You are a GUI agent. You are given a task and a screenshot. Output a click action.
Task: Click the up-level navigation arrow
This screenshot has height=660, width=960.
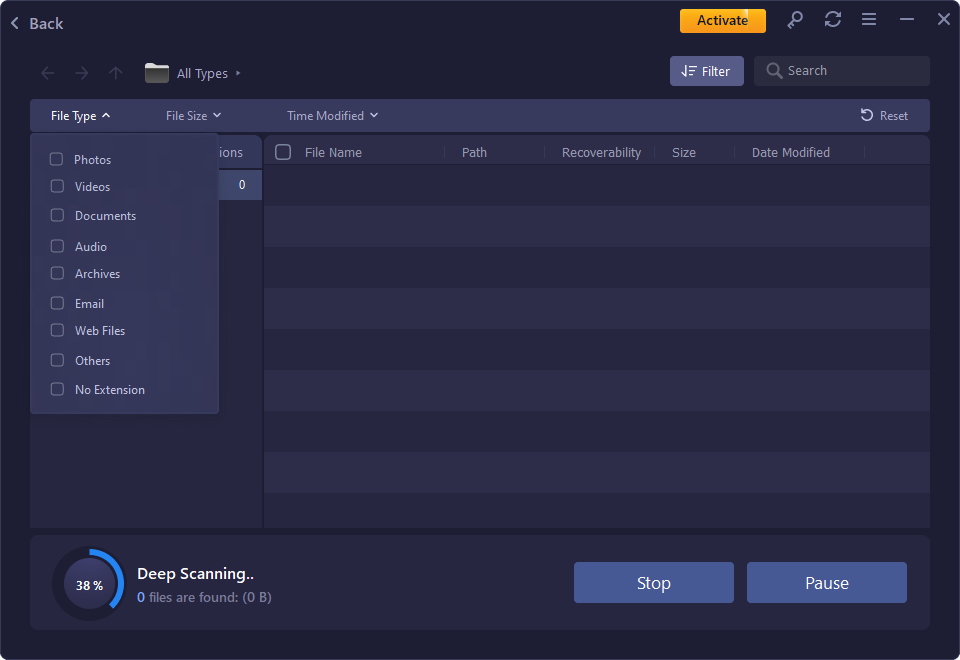pyautogui.click(x=115, y=72)
